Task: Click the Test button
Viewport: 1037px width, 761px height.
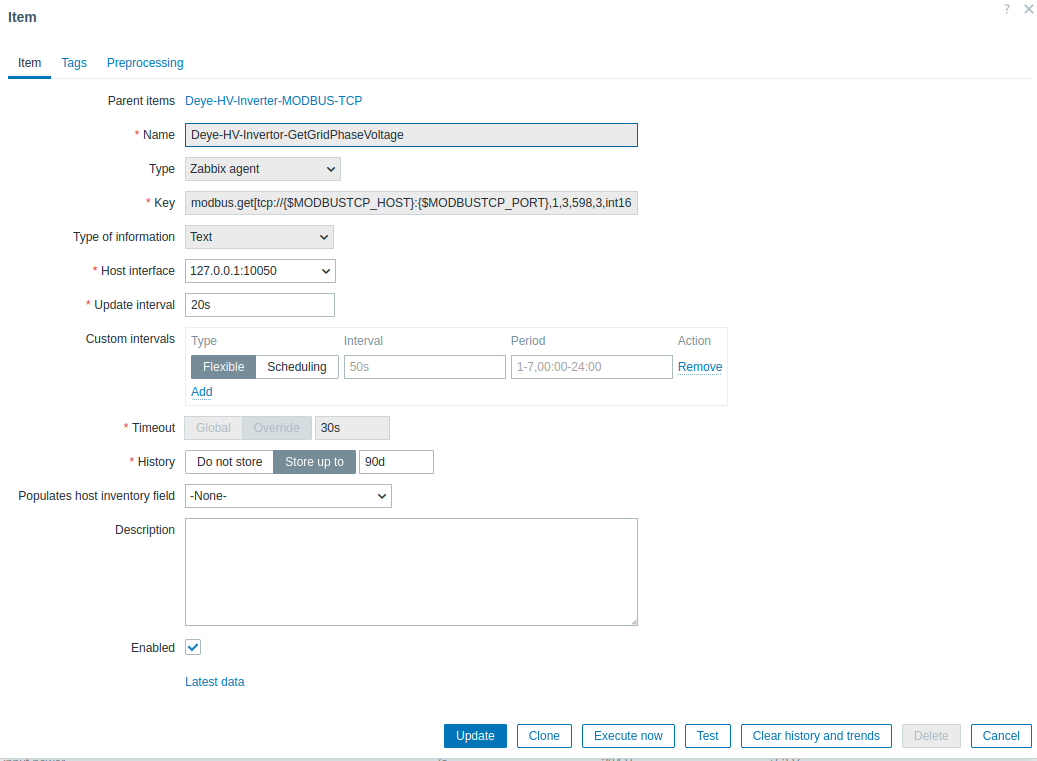Action: [x=707, y=736]
